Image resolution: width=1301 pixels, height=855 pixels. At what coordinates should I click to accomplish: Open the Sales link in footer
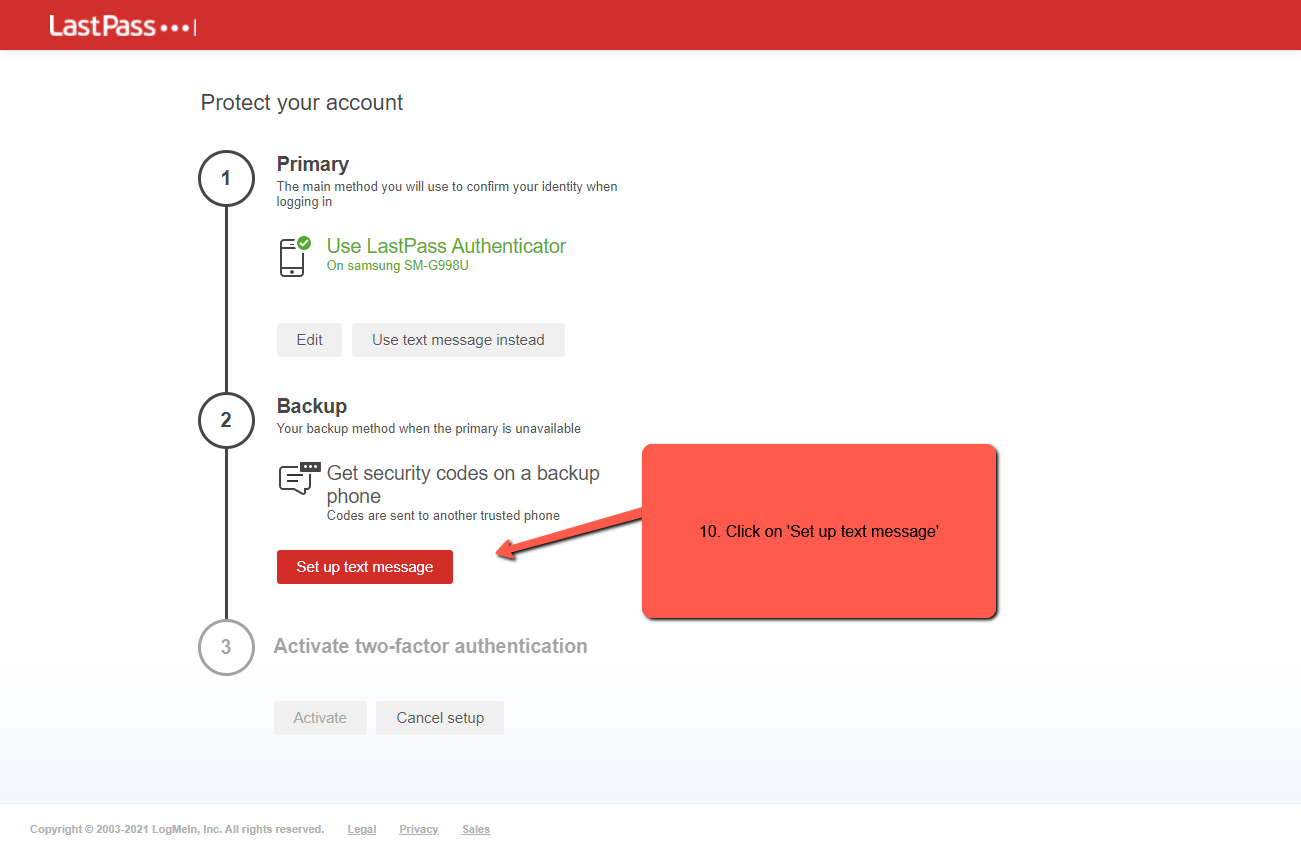point(476,829)
